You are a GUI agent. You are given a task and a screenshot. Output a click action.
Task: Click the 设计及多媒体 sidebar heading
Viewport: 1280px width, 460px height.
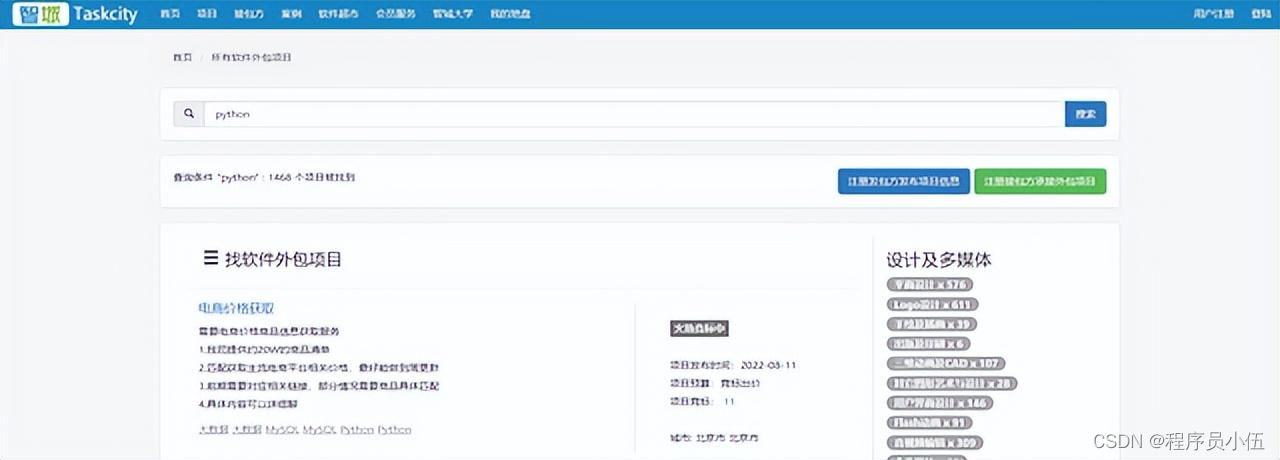[939, 259]
